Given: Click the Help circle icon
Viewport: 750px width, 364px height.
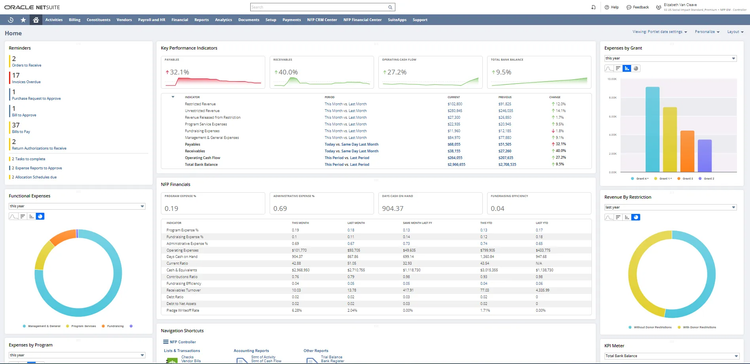Looking at the screenshot, I should coord(607,7).
